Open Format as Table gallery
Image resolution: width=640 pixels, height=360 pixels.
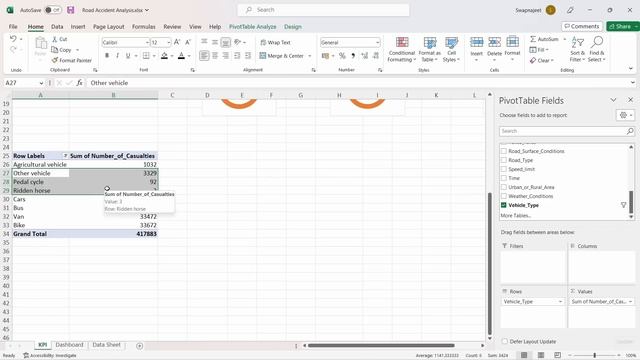429,49
